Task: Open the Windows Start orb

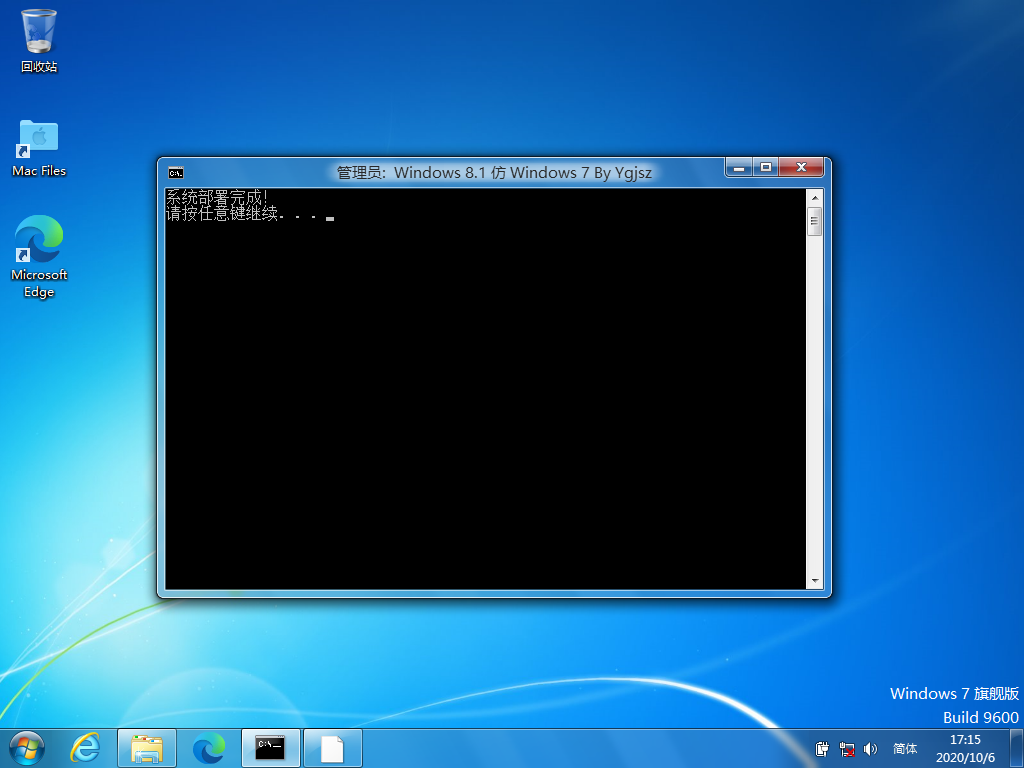Action: [x=27, y=748]
